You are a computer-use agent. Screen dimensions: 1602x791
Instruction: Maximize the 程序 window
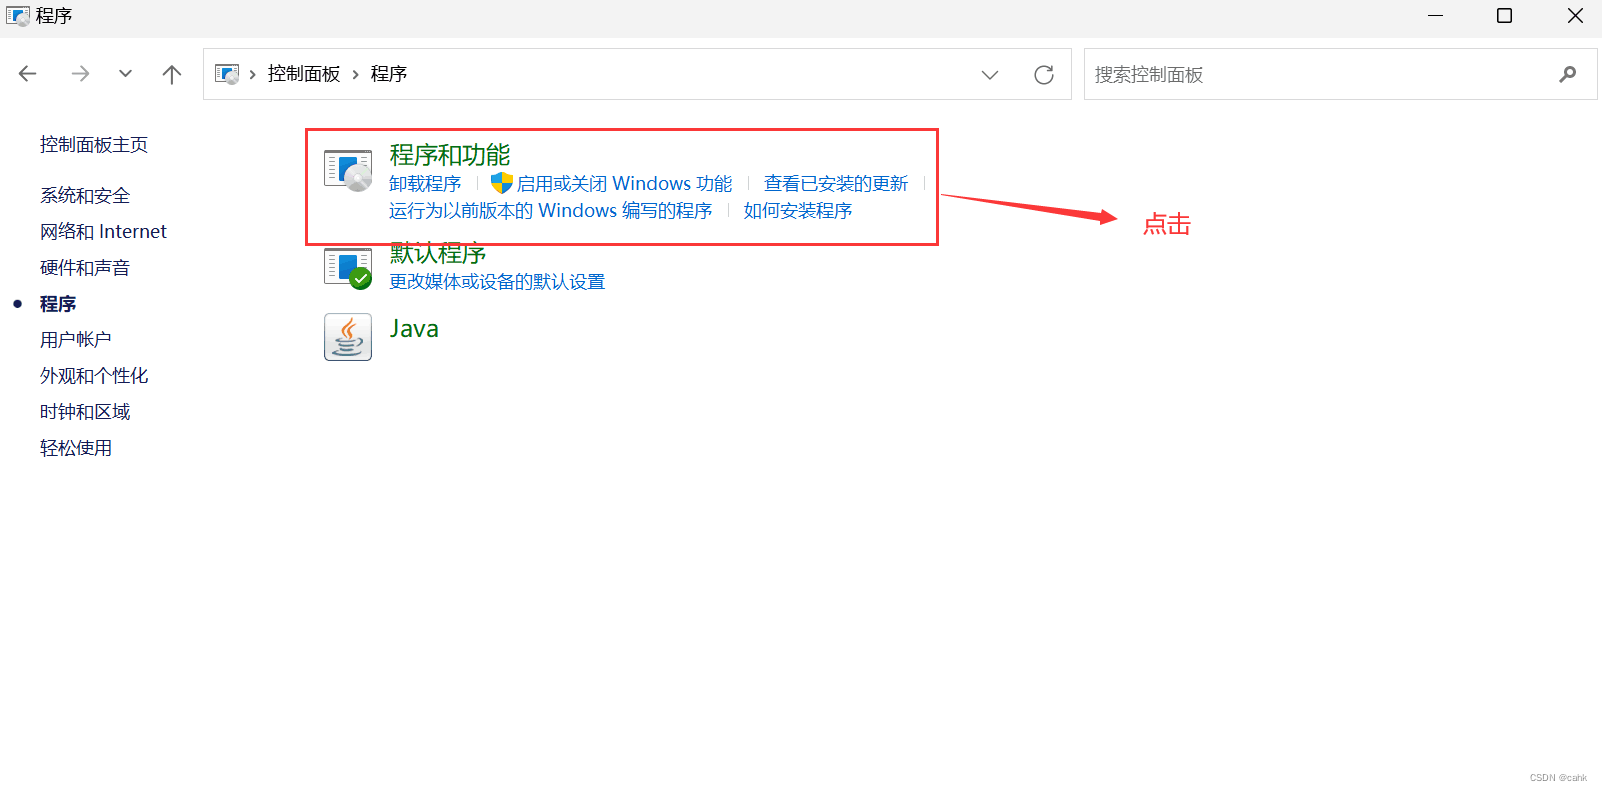click(1504, 16)
